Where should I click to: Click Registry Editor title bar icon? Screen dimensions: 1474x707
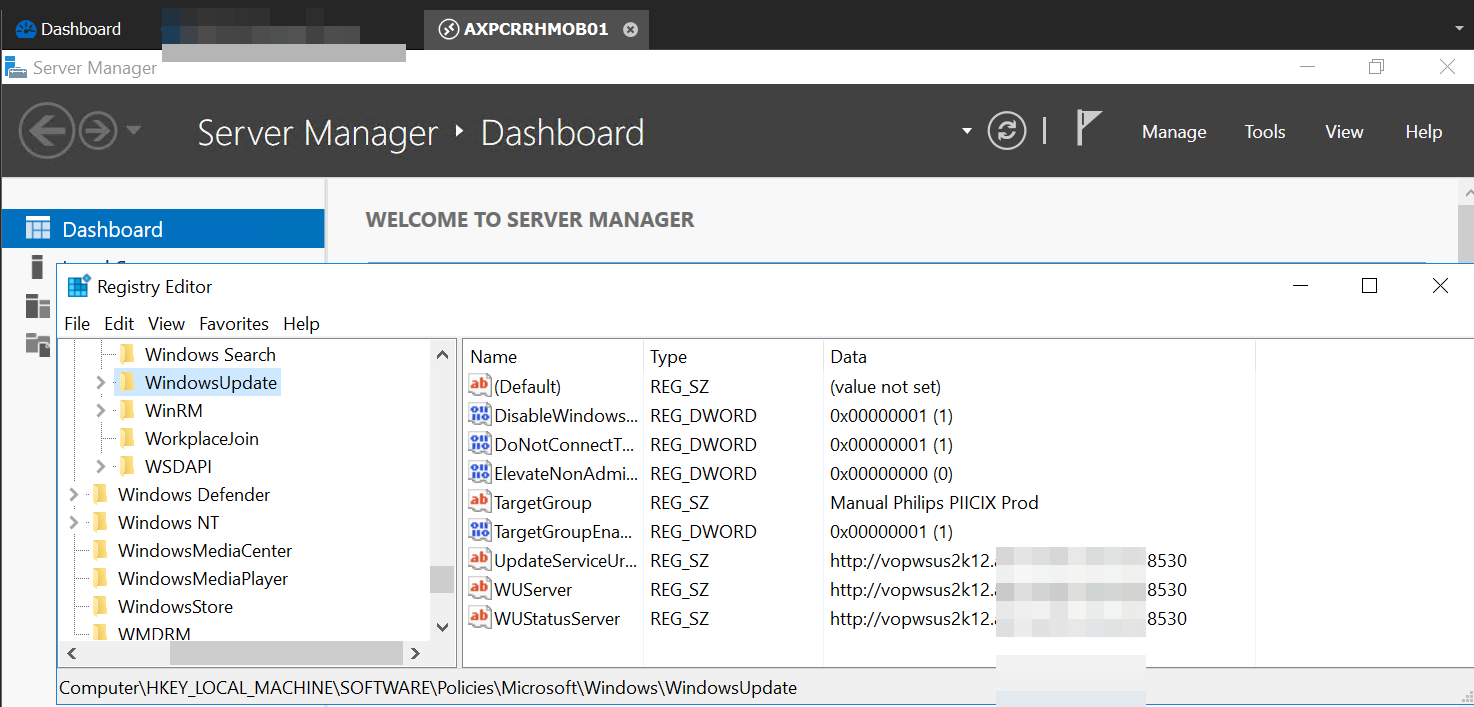[x=78, y=286]
